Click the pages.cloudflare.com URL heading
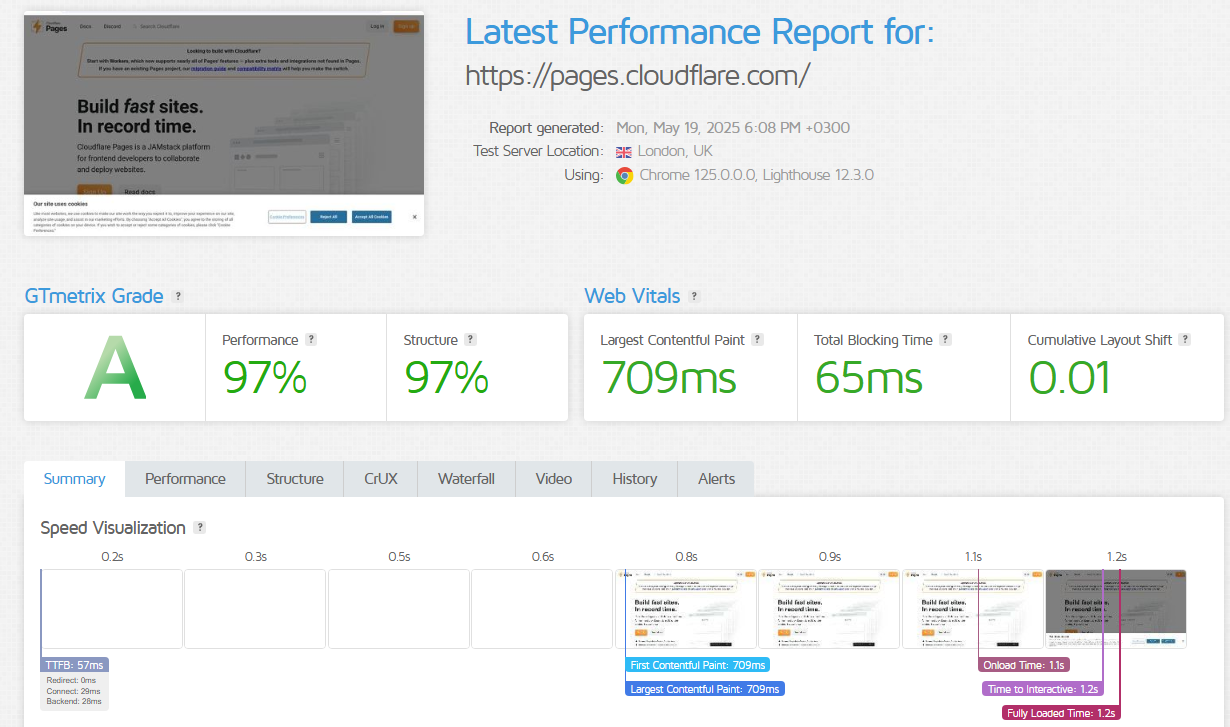The image size is (1230, 727). click(x=638, y=75)
